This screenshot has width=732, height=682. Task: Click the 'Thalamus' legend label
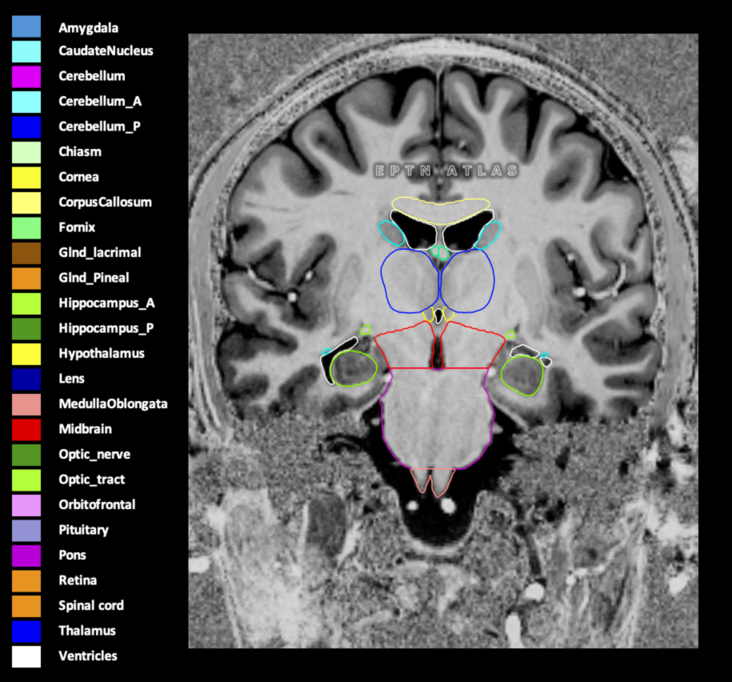[87, 631]
